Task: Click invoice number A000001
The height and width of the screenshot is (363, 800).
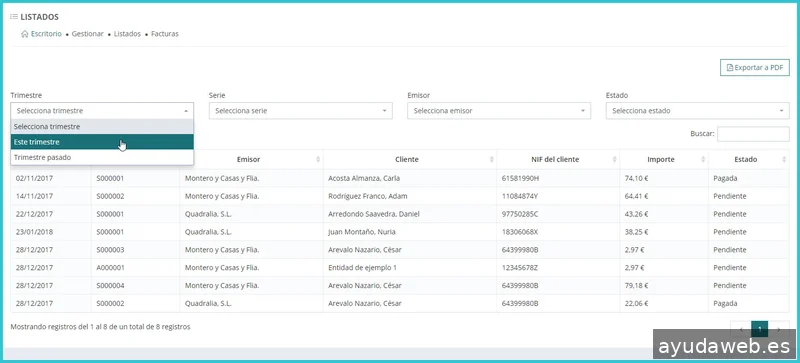Action: click(x=110, y=268)
